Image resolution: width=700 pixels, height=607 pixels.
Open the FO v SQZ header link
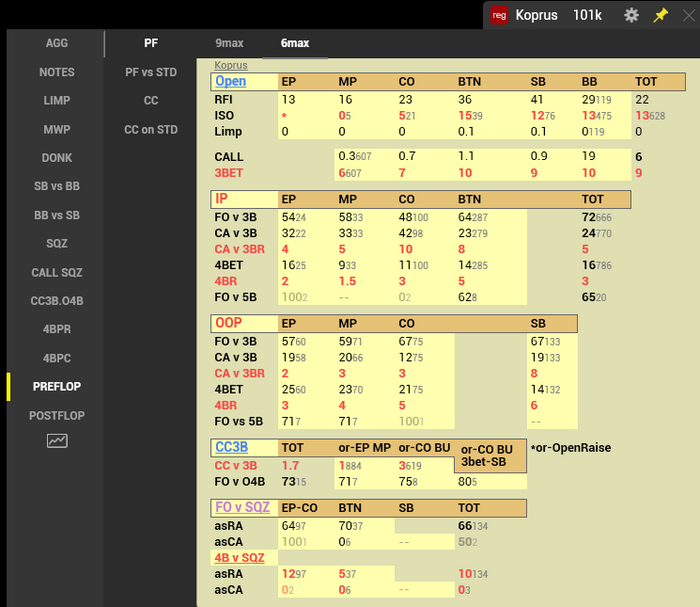coord(242,507)
